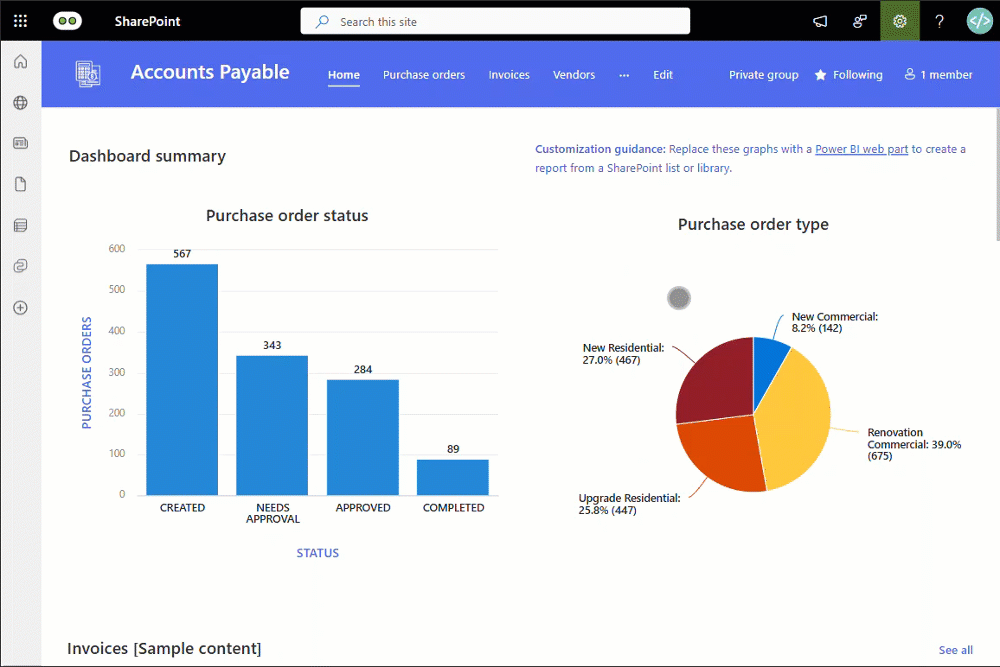Click the New Commercial: 8.2% (142) label
Screen dimensions: 1000x667
(835, 322)
